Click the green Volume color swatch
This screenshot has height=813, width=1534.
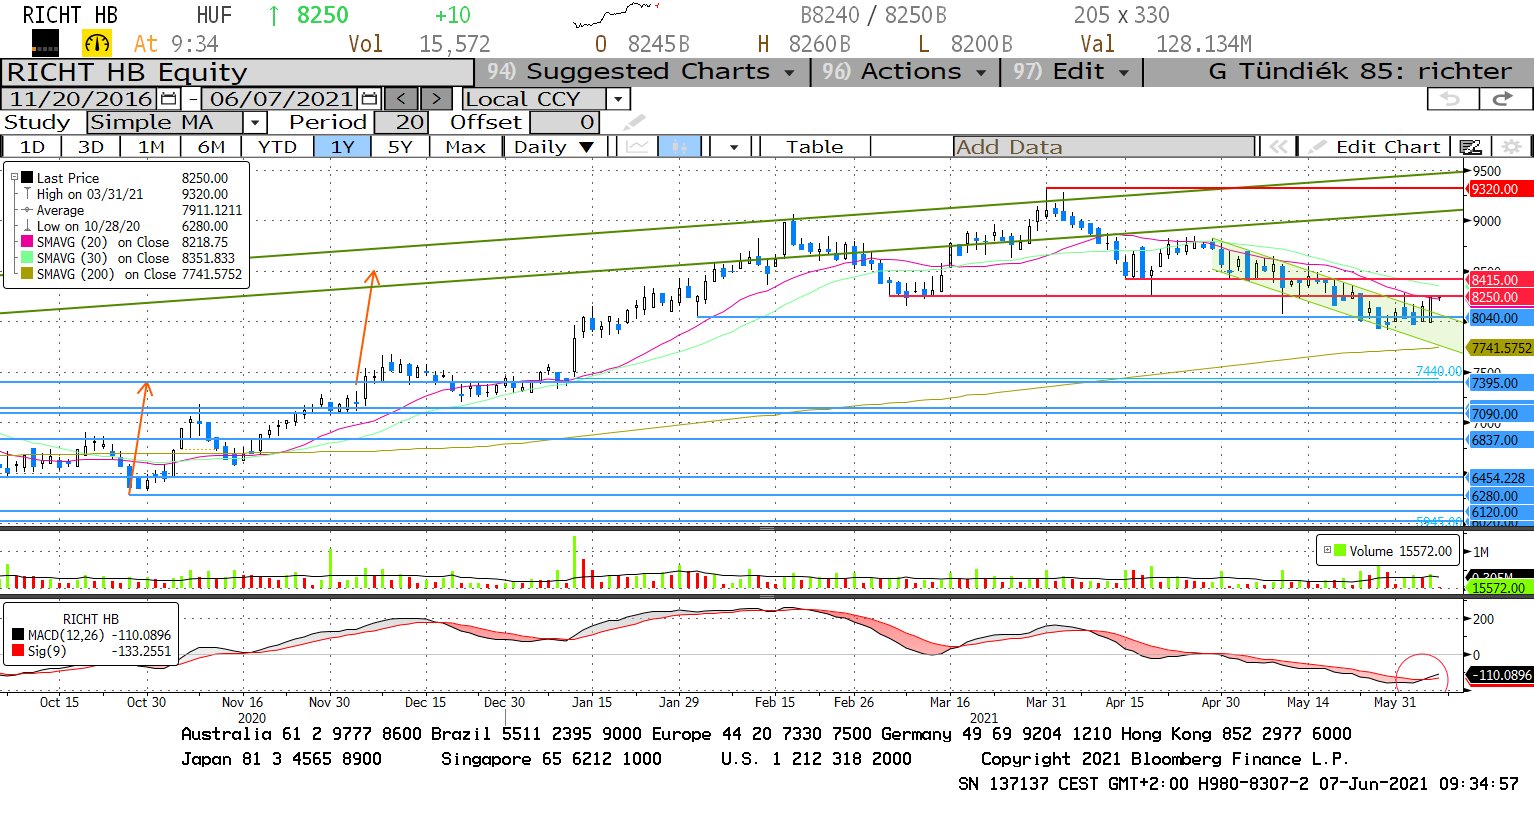(x=1340, y=551)
